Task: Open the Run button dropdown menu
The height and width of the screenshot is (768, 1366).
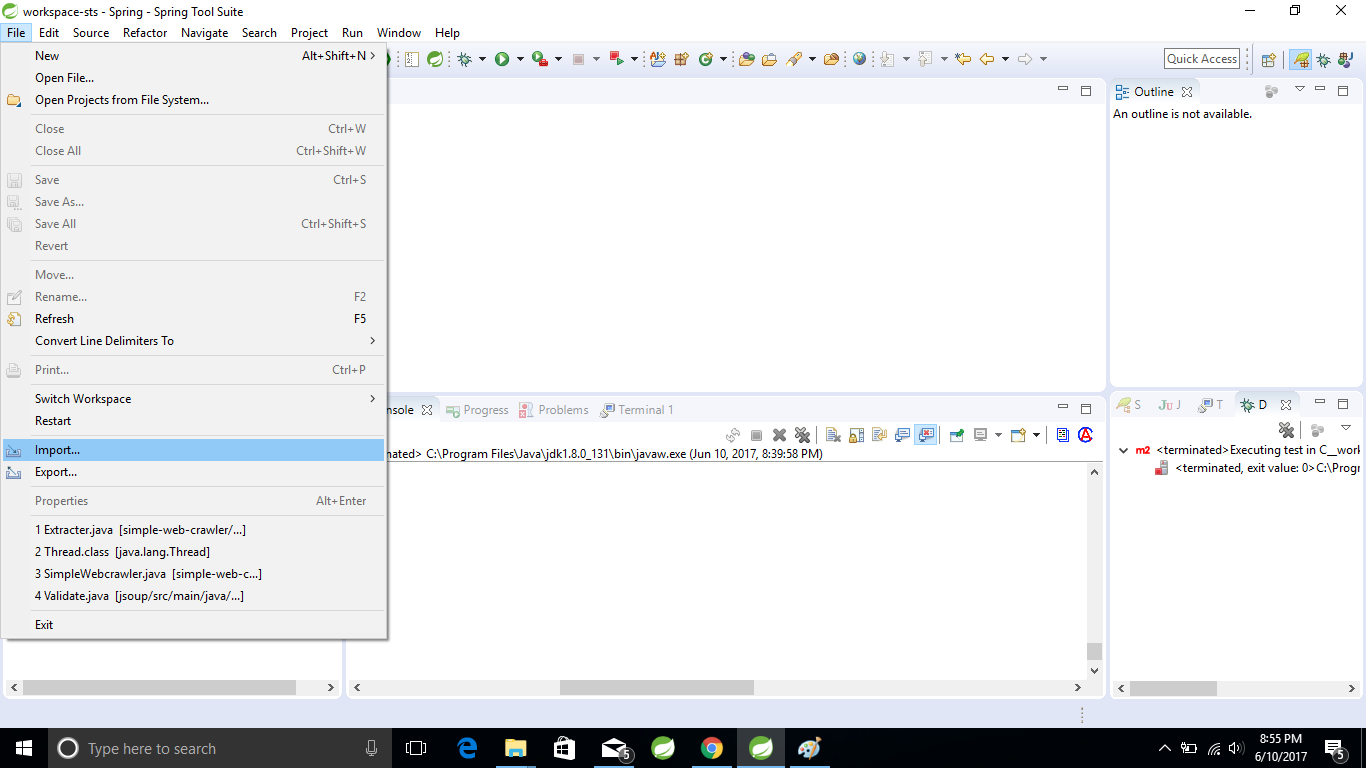Action: click(518, 59)
